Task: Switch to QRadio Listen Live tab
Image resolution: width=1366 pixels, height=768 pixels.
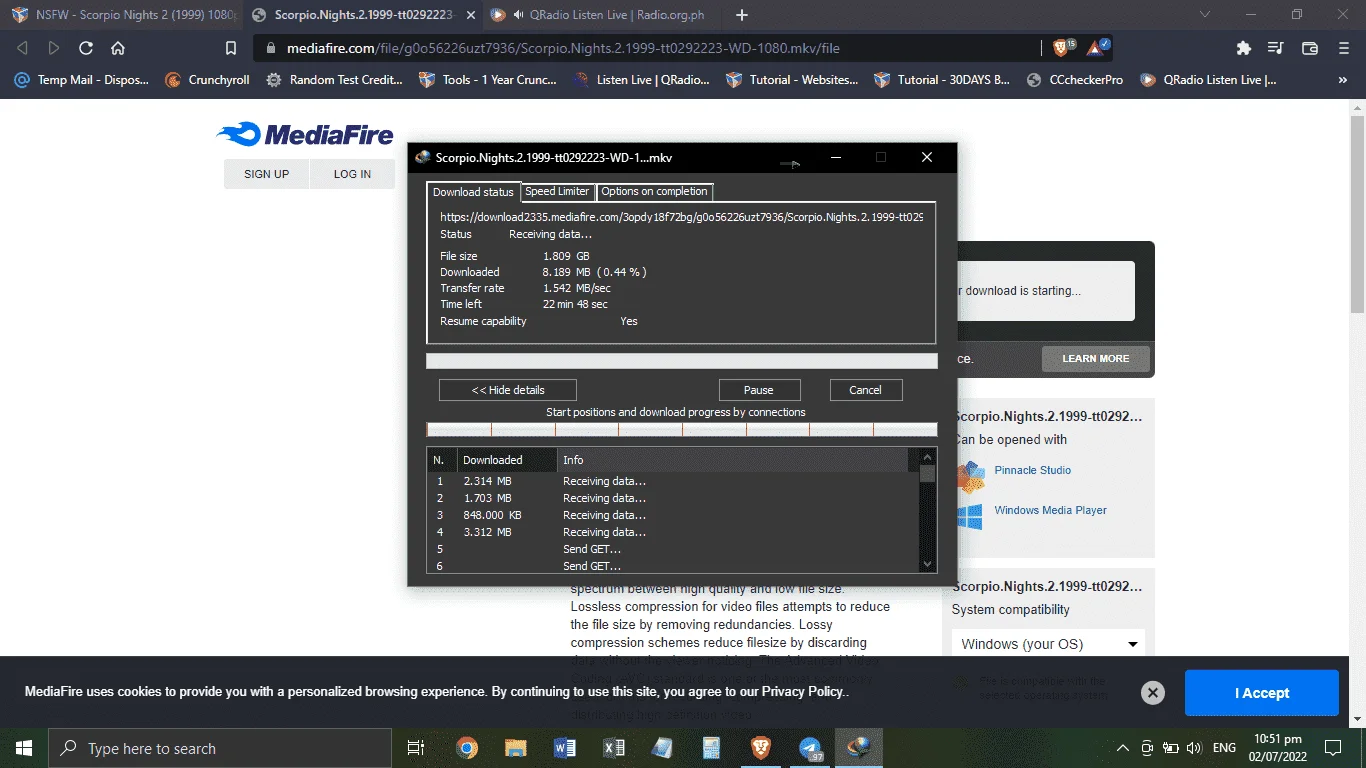Action: [603, 15]
